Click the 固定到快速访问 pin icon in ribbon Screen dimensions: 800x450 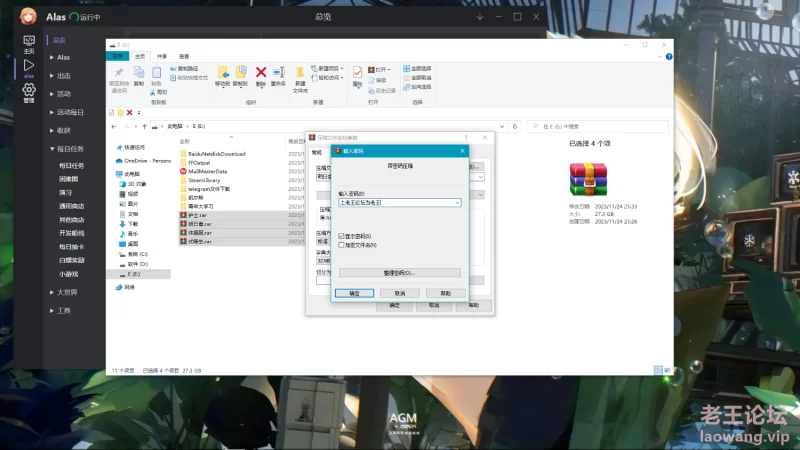(119, 72)
